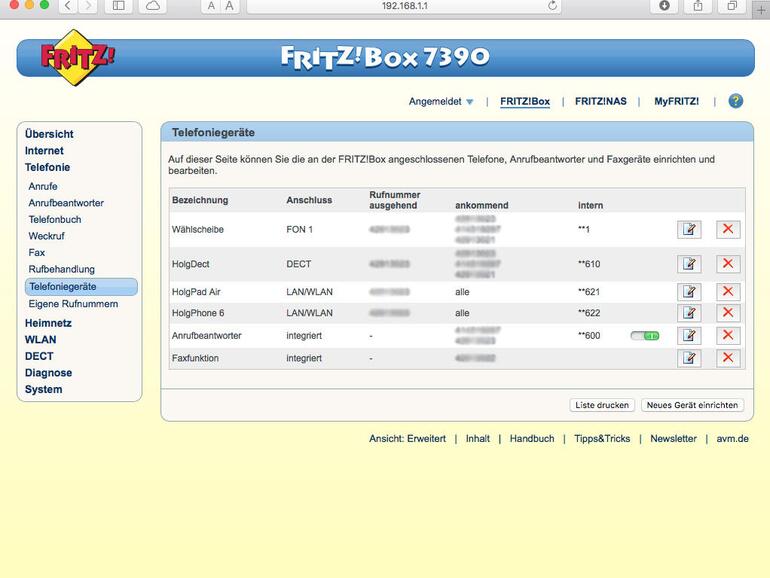Open Safari downloads list

[664, 6]
